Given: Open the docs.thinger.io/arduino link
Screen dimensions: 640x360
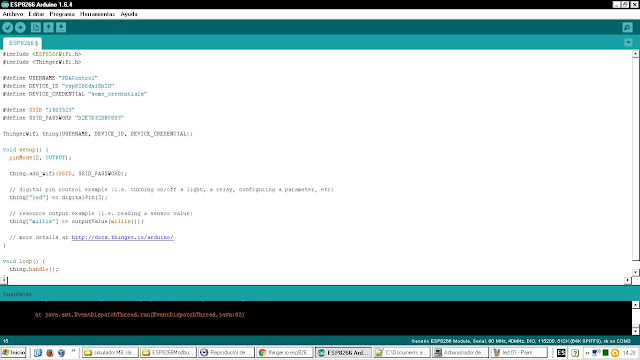Looking at the screenshot, I should coord(122,237).
